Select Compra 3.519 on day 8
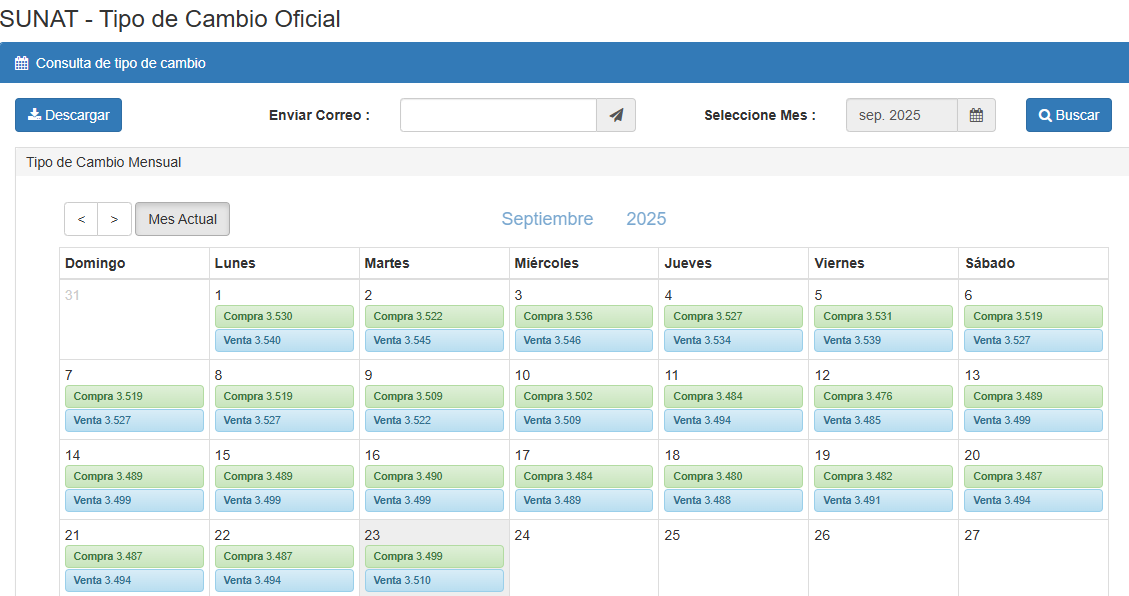This screenshot has height=596, width=1129. point(284,397)
